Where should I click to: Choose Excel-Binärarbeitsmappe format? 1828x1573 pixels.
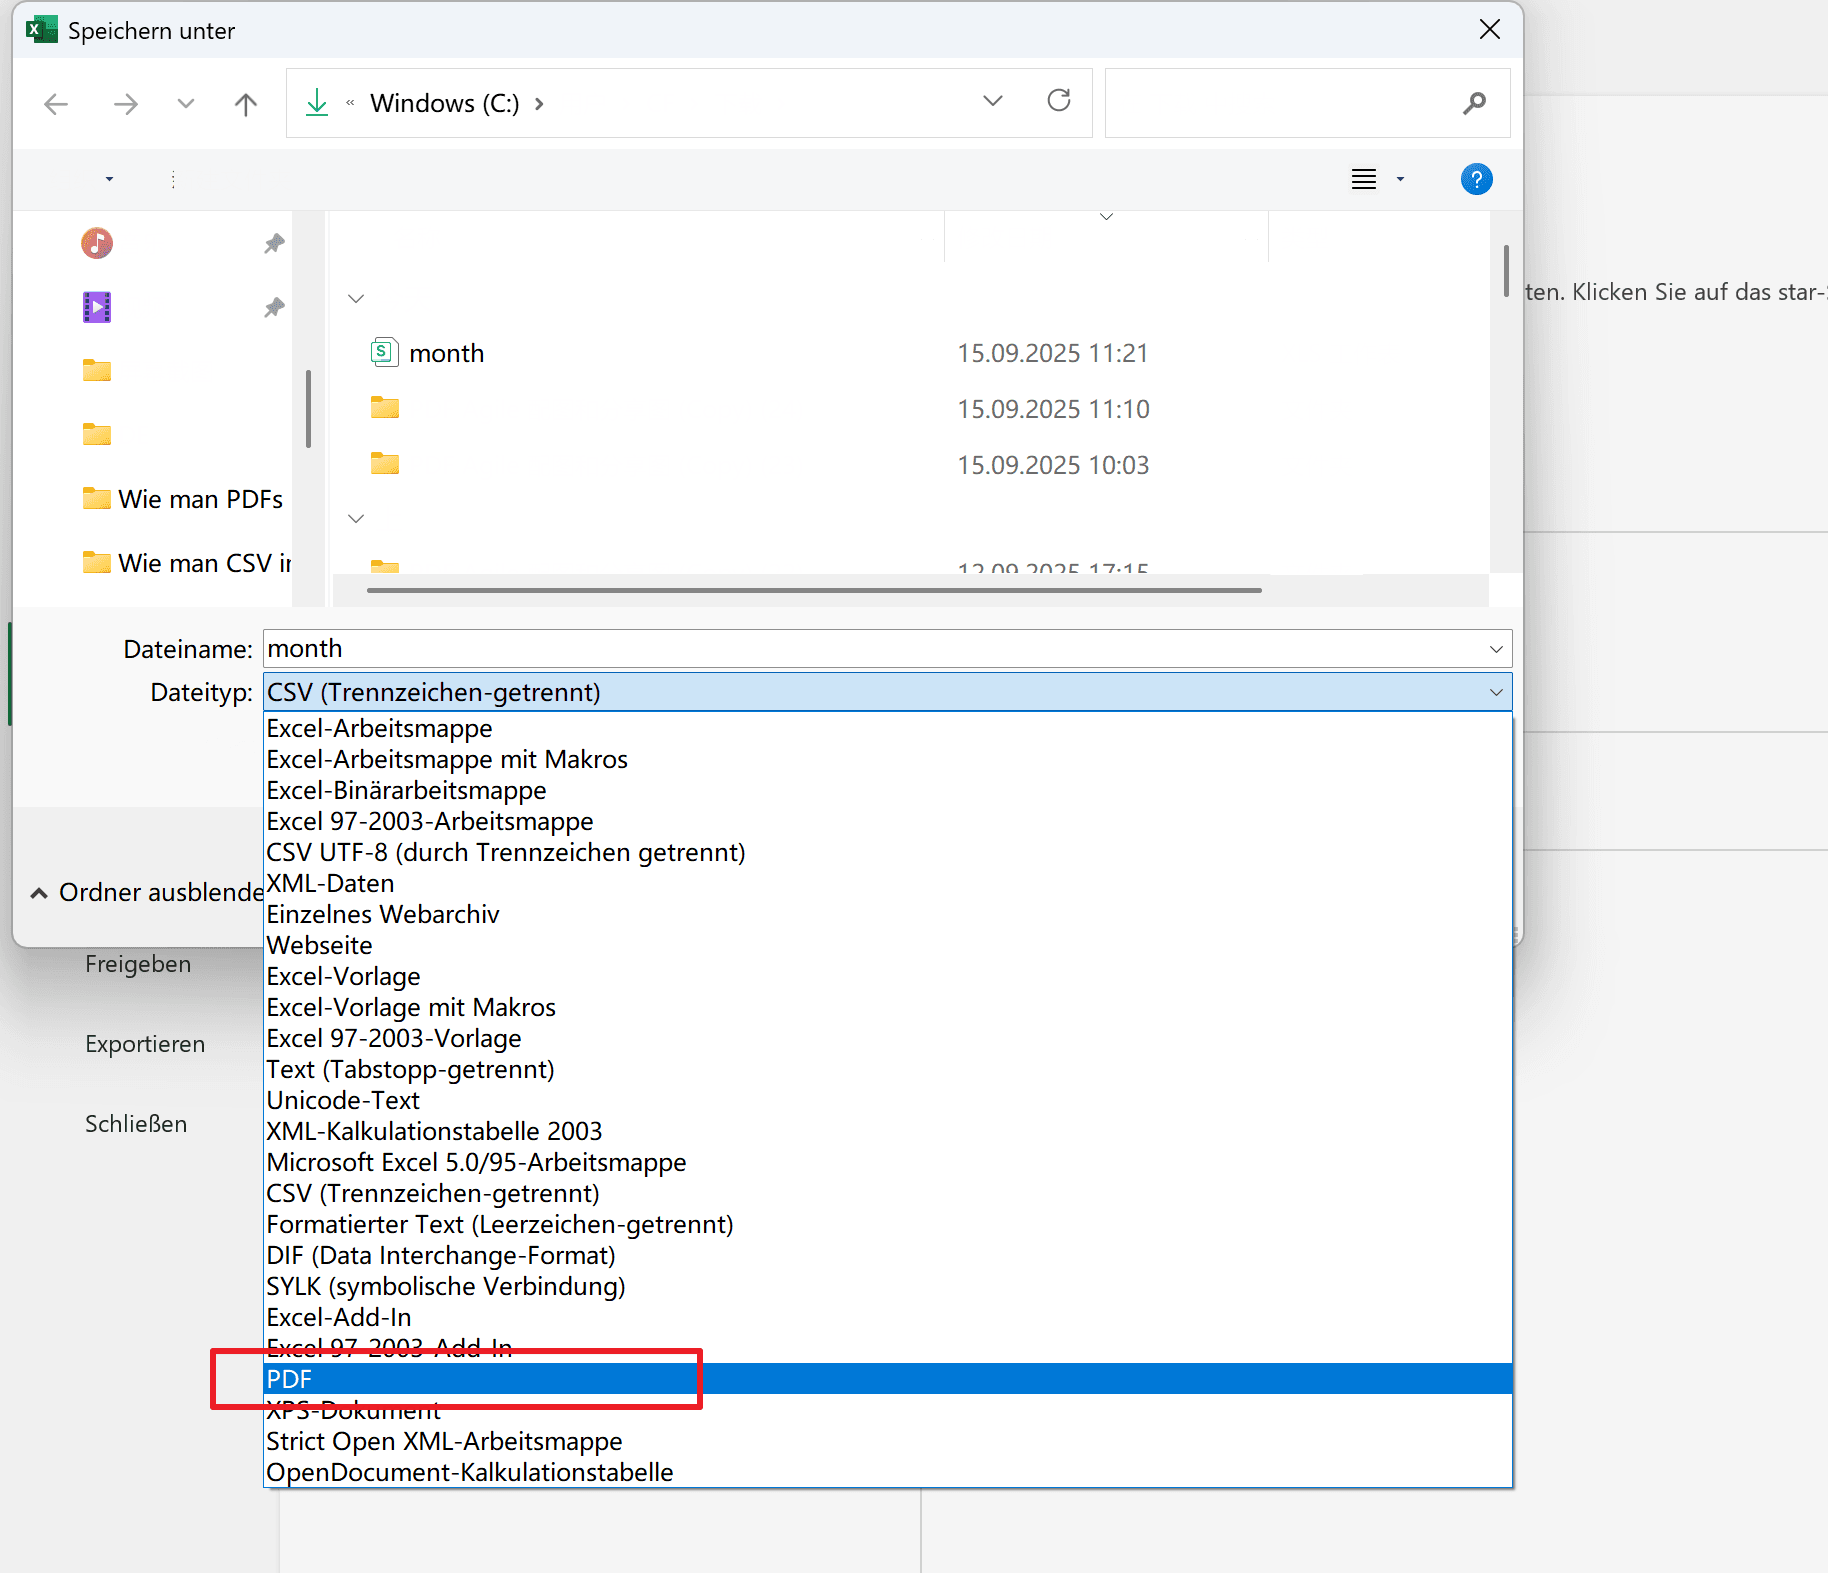[x=887, y=790]
